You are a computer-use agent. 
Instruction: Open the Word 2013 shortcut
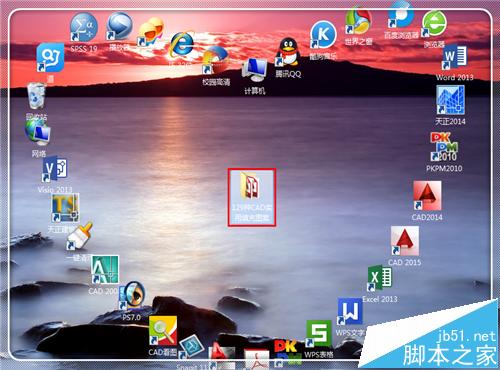tap(454, 58)
